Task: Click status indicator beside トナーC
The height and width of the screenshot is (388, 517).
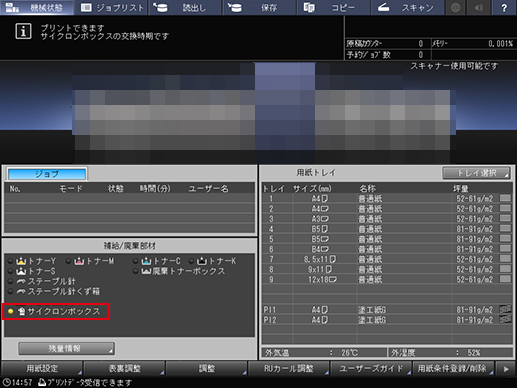Action: [x=136, y=261]
